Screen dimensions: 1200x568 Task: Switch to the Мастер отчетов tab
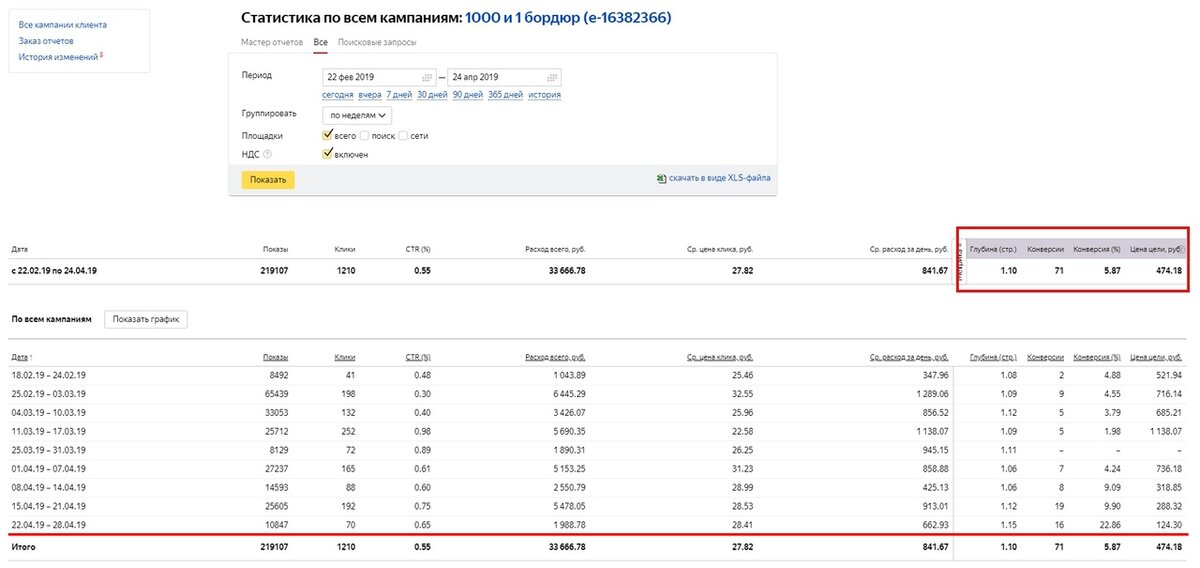coord(271,42)
